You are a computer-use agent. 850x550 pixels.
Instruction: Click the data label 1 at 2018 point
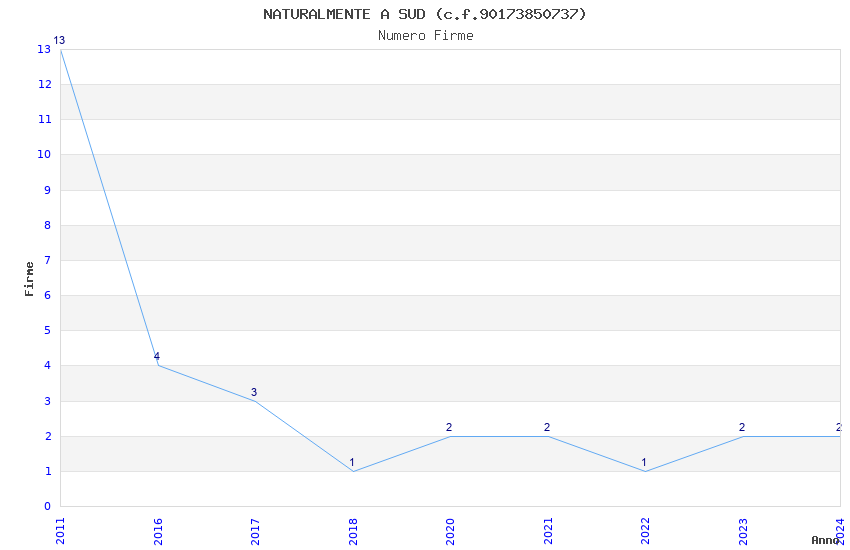(352, 462)
